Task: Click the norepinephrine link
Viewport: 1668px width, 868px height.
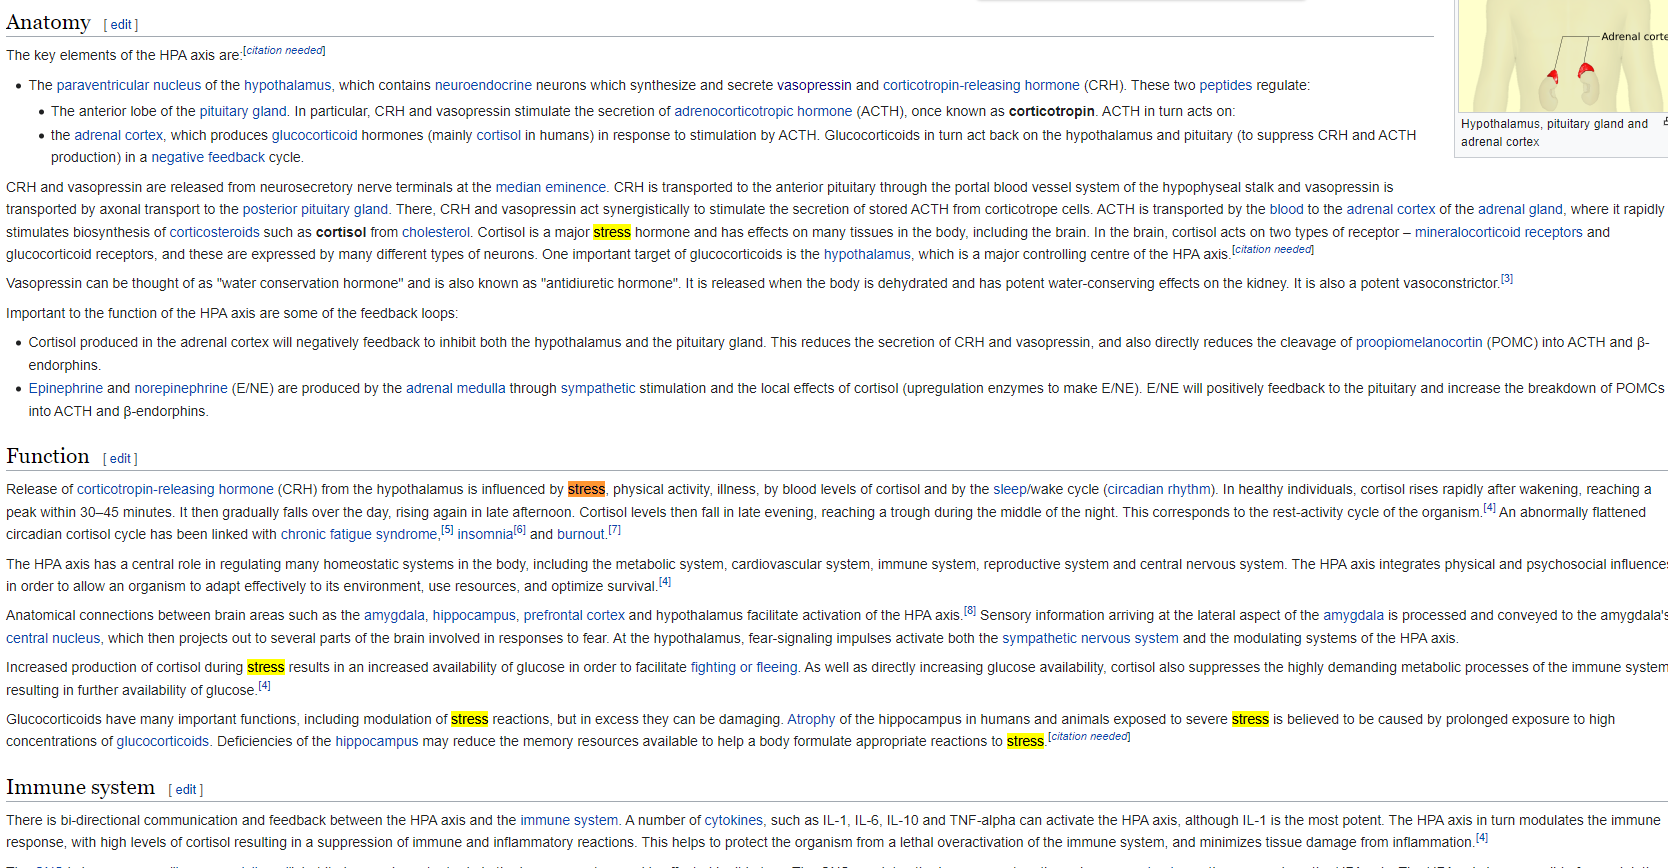Action: click(x=181, y=388)
